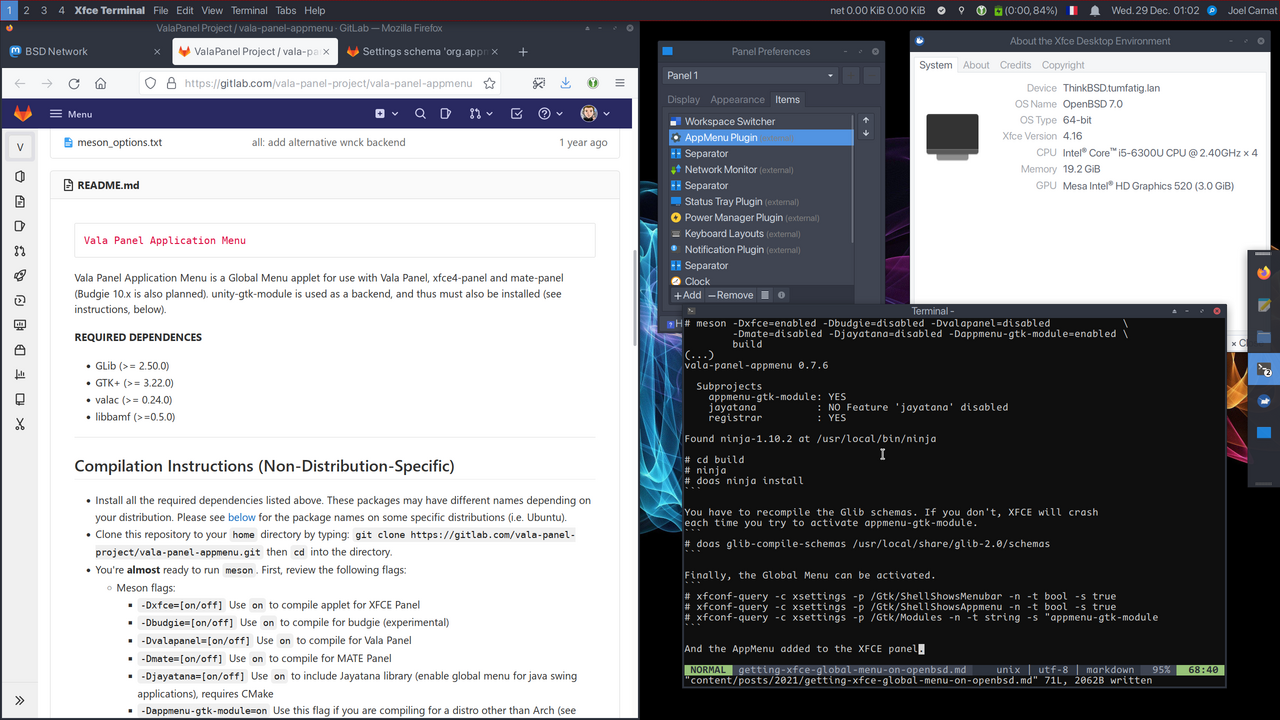Select Power Manager Plugin item
Screen dimensions: 1280x720
tap(761, 217)
